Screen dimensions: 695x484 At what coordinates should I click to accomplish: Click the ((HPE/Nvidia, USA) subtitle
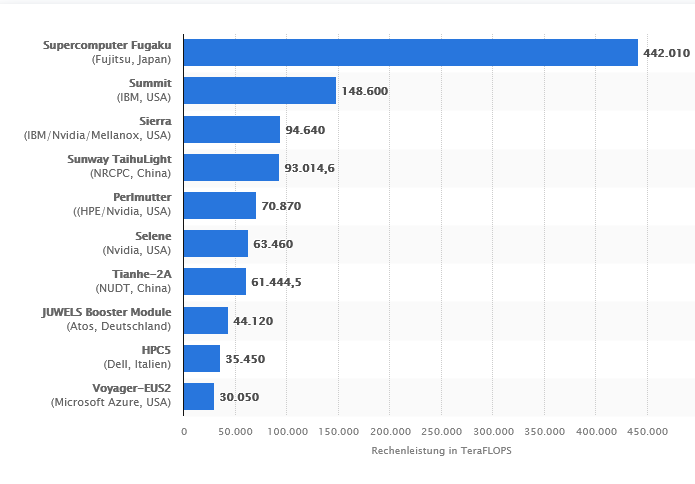[122, 211]
